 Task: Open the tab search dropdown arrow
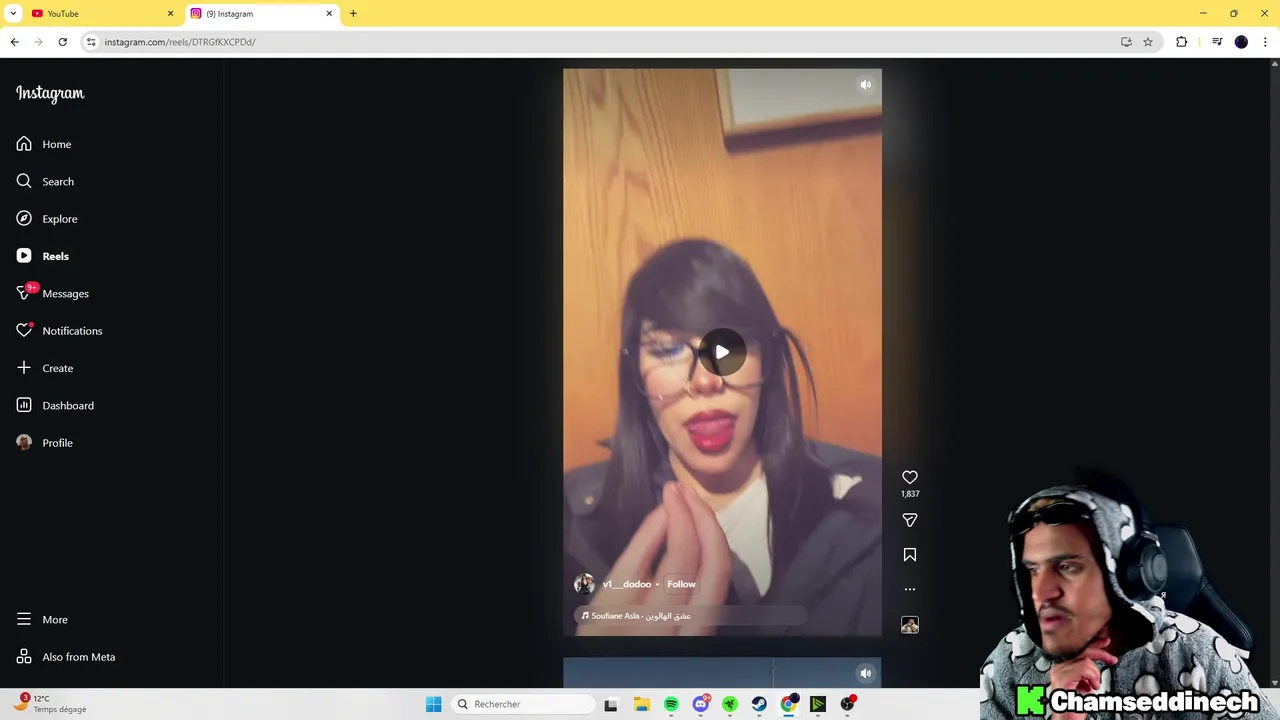(13, 14)
